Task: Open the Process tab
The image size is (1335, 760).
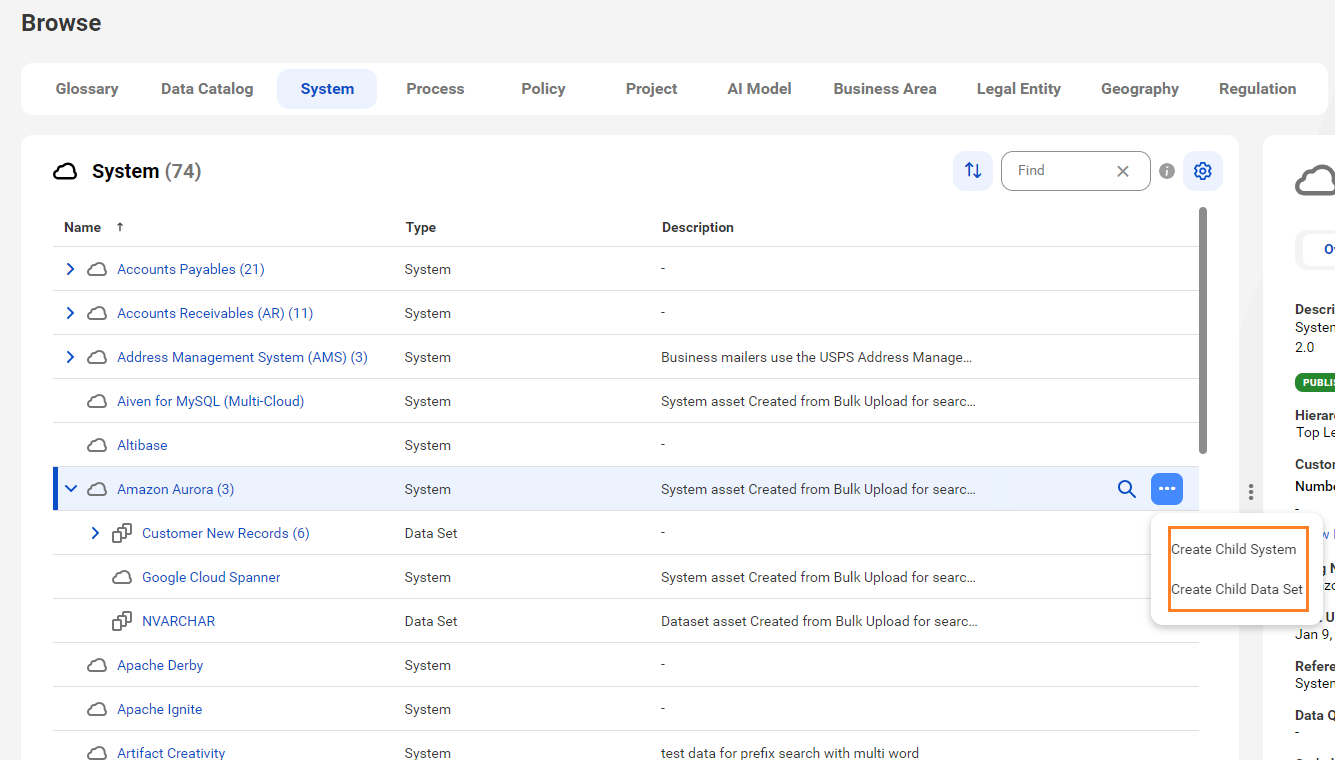Action: coord(435,89)
